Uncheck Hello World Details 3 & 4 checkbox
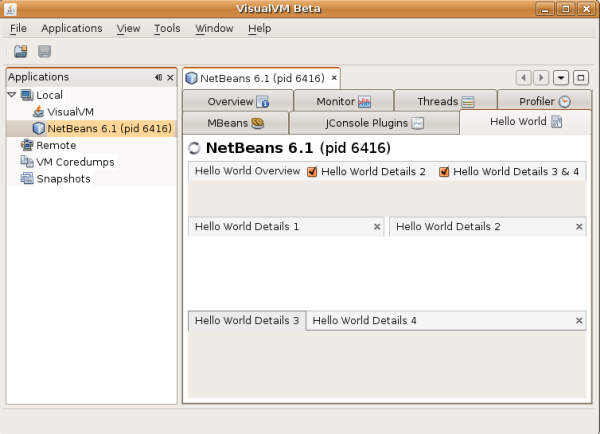 [444, 171]
